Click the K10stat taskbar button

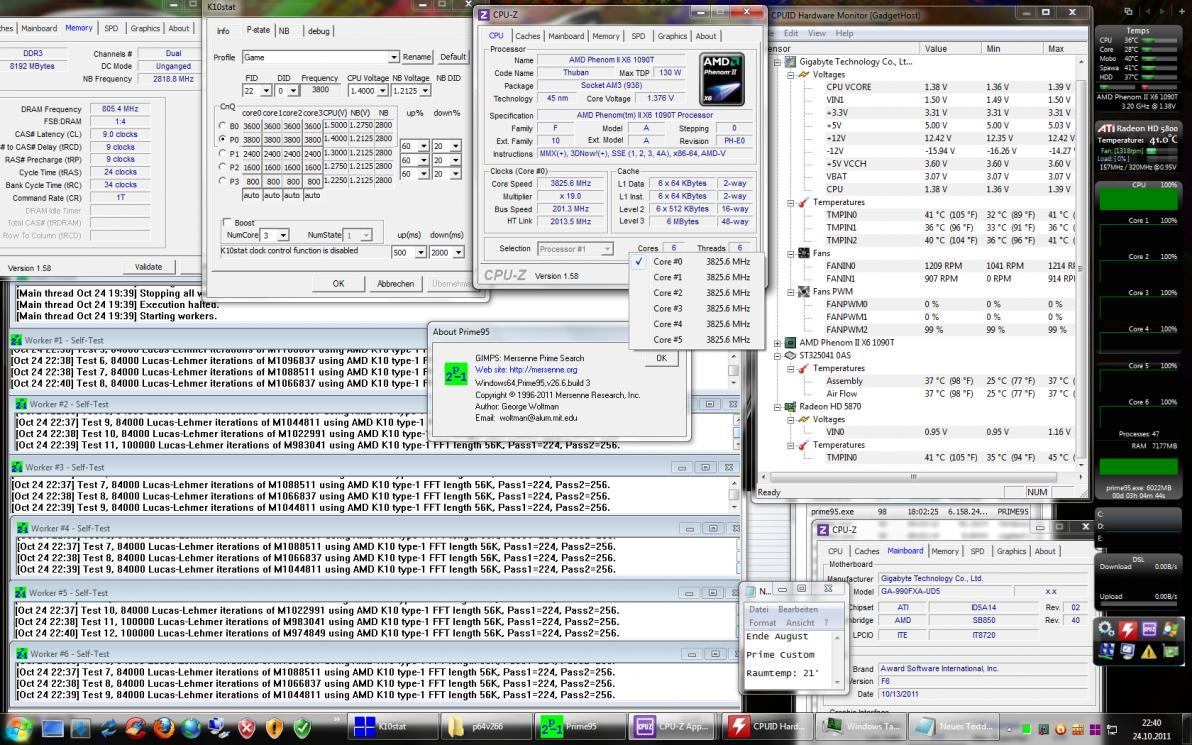(x=394, y=727)
